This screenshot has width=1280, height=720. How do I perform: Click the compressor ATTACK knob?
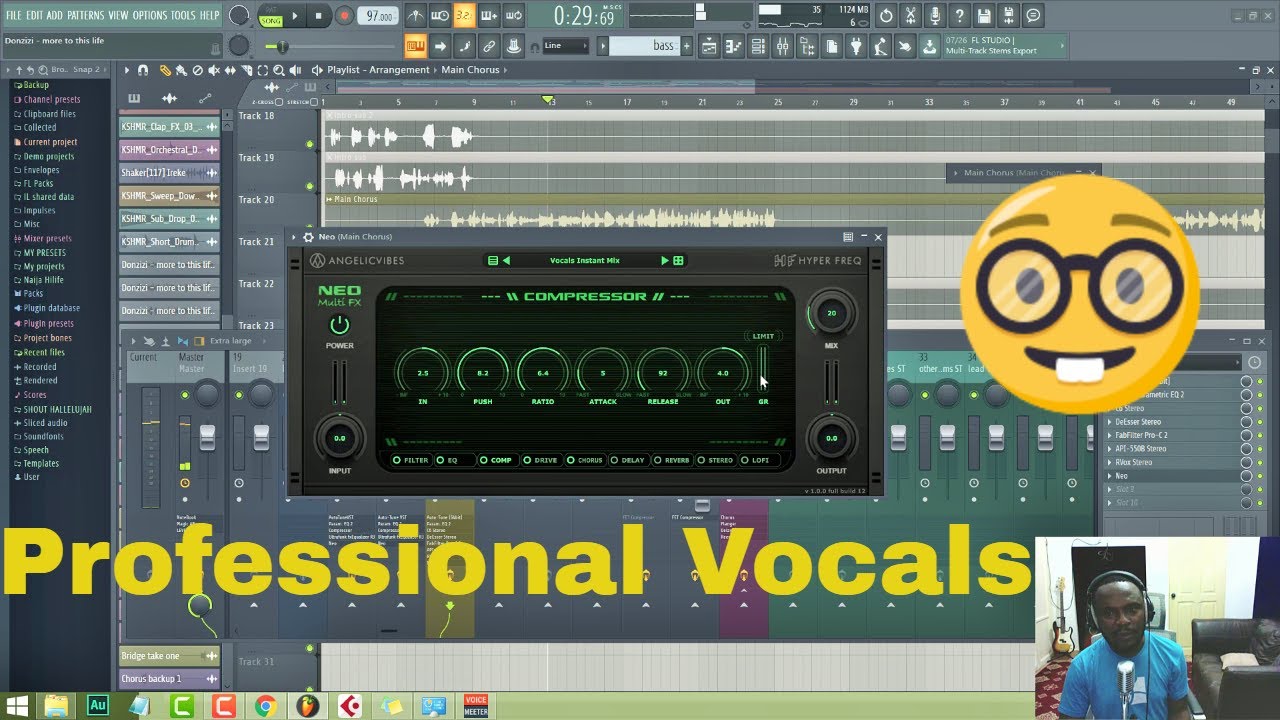[603, 372]
